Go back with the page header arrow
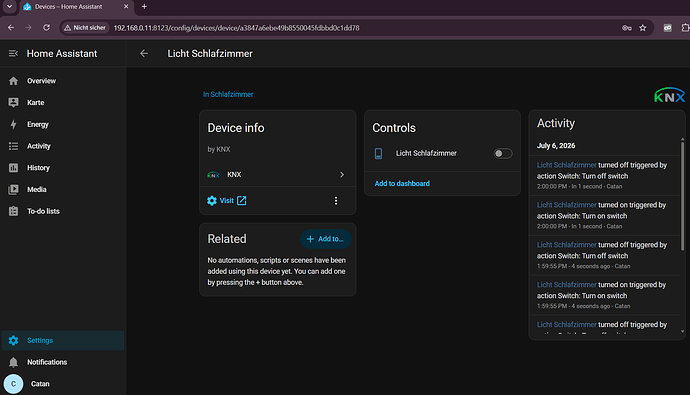This screenshot has width=690, height=395. 144,54
